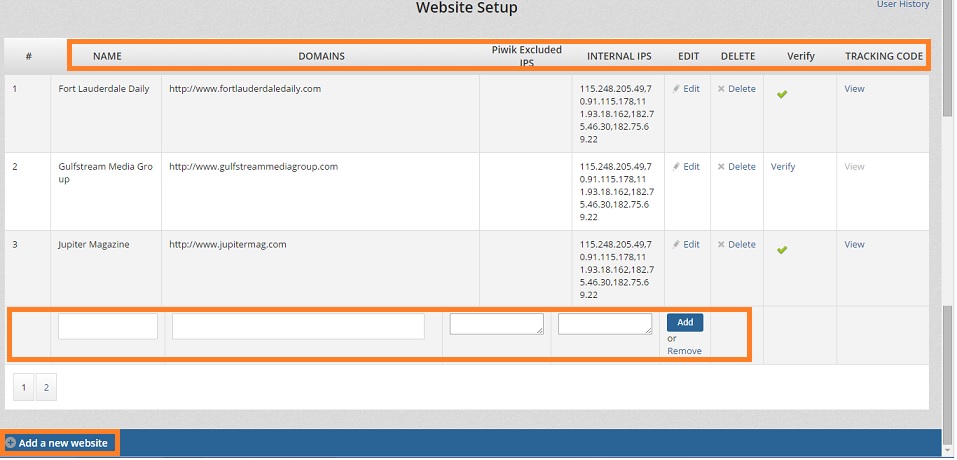This screenshot has height=460, width=957.
Task: Edit the Gulfstream Media Group website
Action: click(x=686, y=167)
